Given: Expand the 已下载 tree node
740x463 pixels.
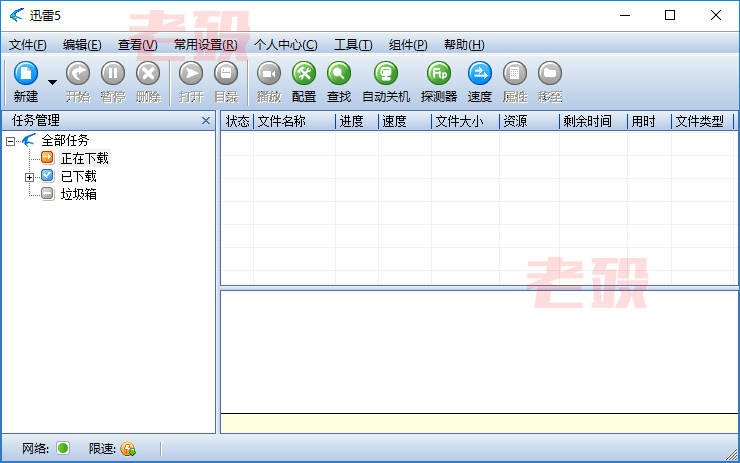Looking at the screenshot, I should tap(29, 177).
